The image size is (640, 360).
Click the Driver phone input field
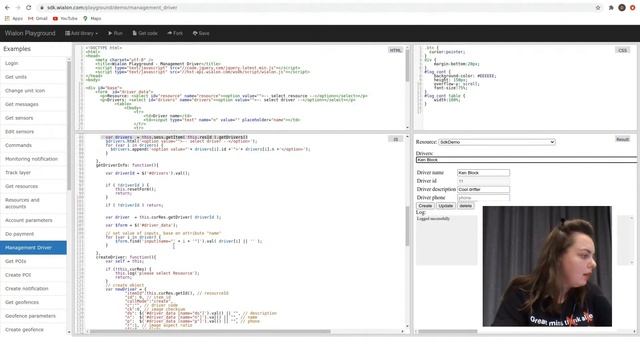483,198
